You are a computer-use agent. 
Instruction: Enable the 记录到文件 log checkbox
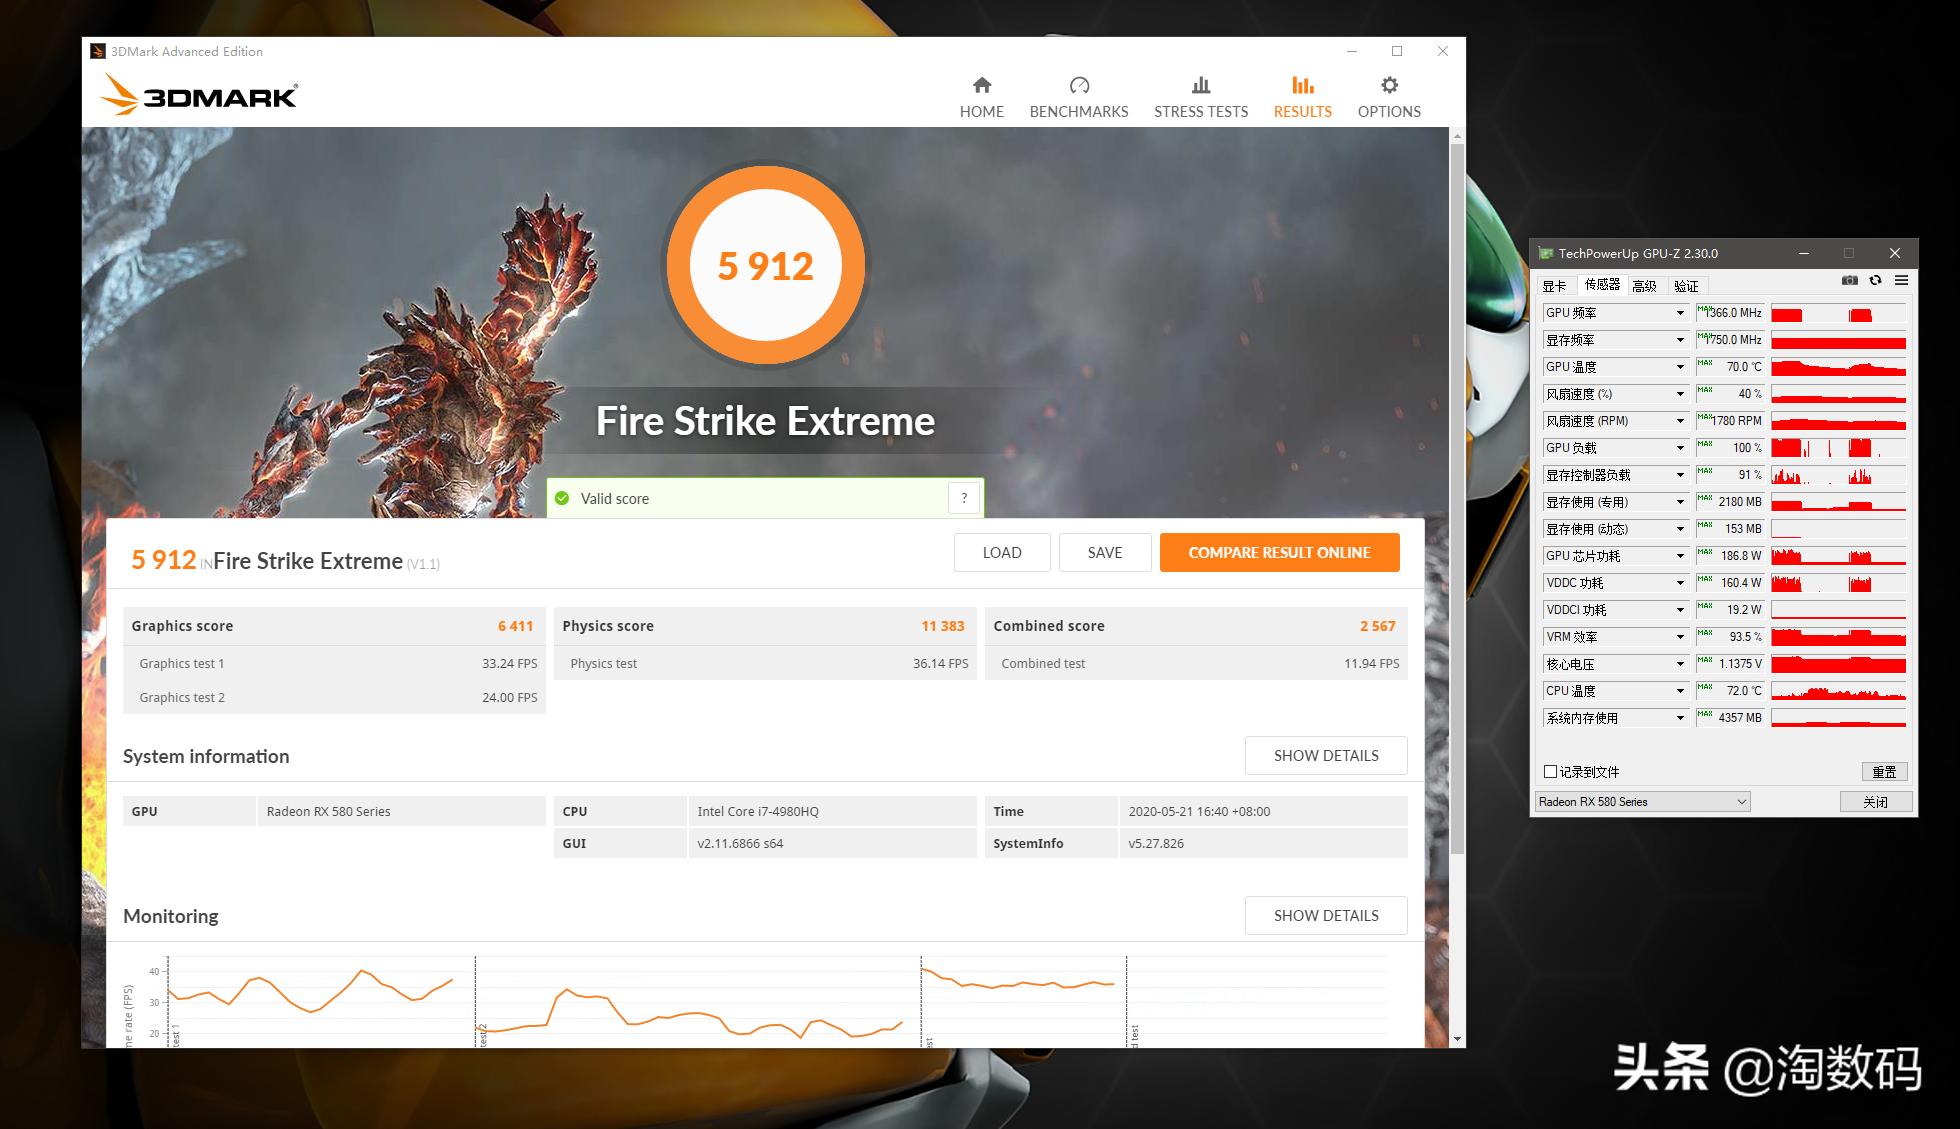point(1550,771)
